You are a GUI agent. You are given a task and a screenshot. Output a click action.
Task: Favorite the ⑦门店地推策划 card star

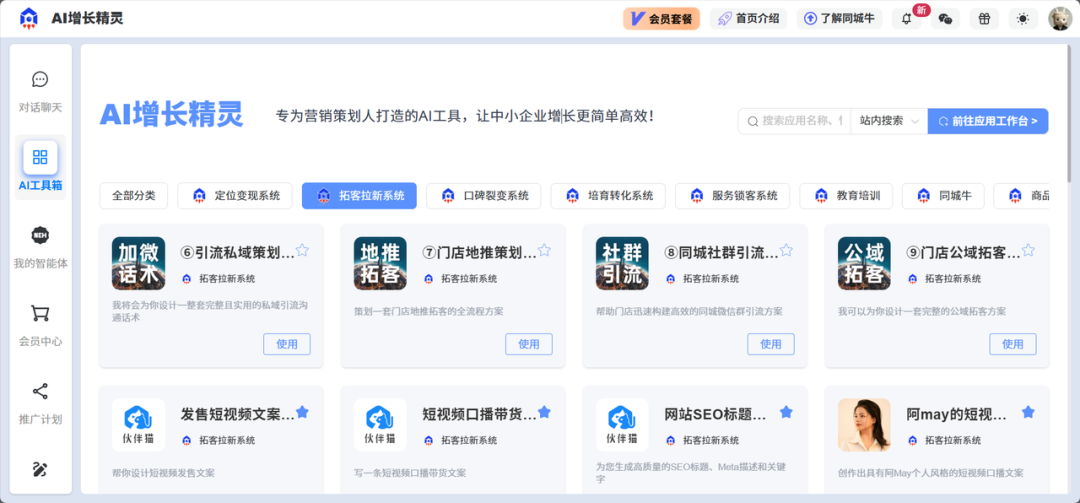544,250
